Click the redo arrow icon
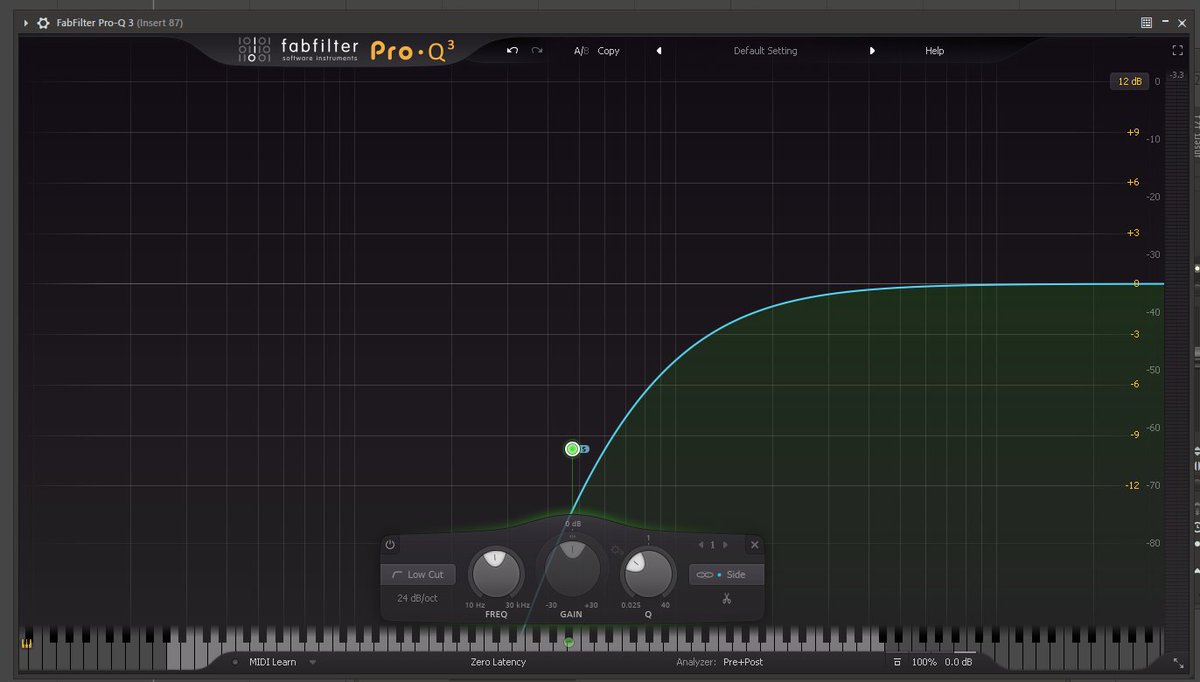The width and height of the screenshot is (1200, 682). click(x=537, y=51)
